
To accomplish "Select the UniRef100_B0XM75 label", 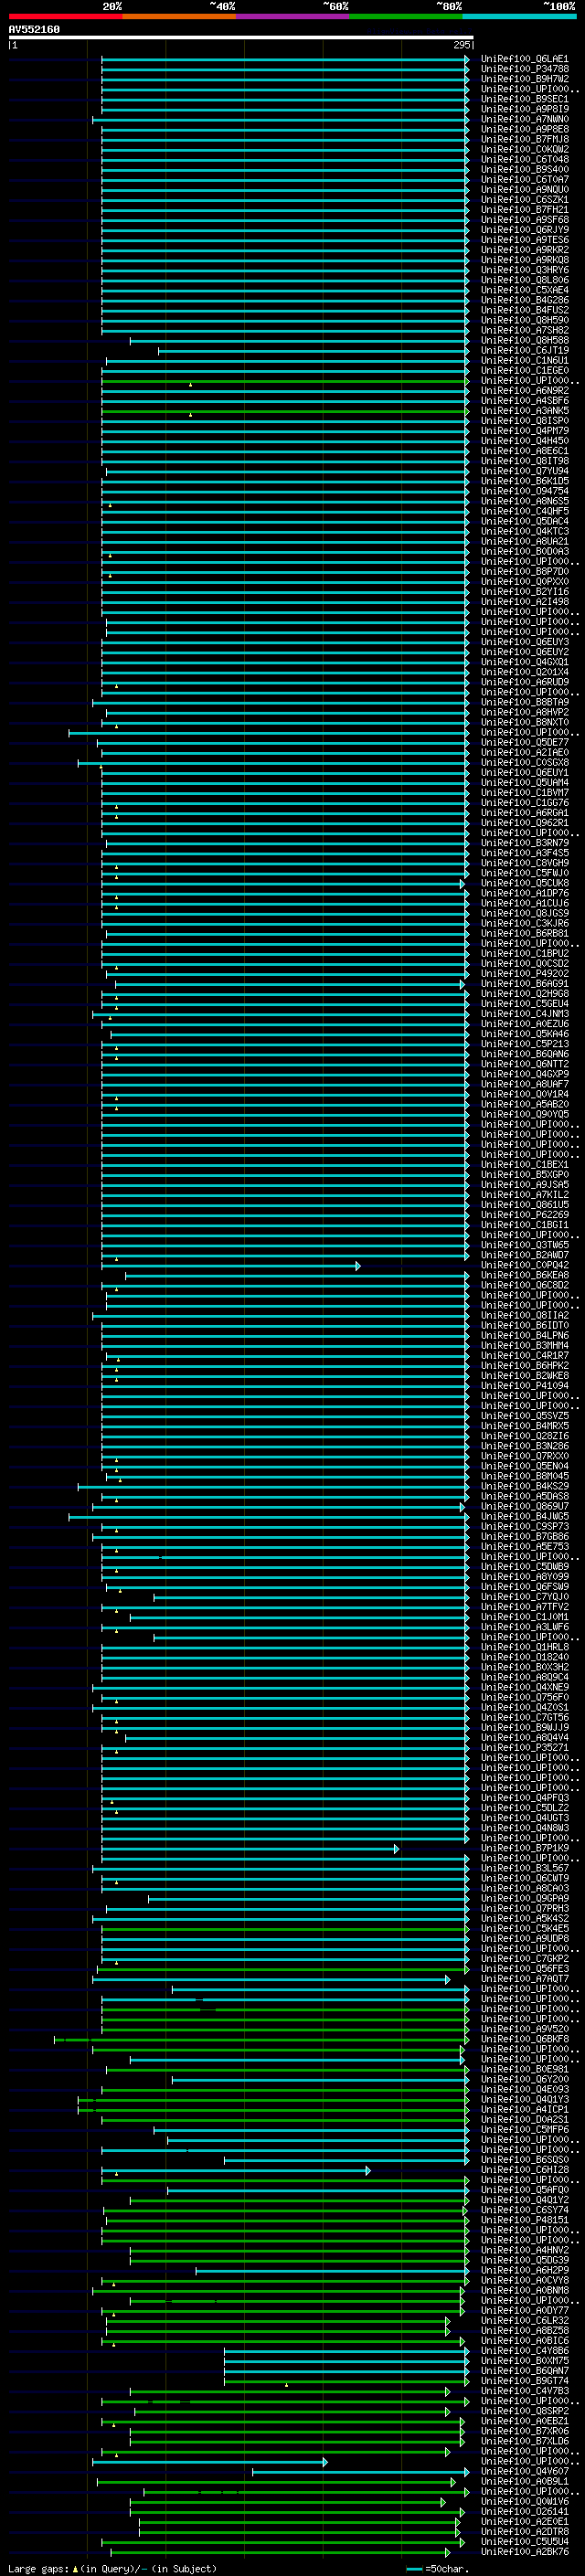I will click(x=524, y=2361).
